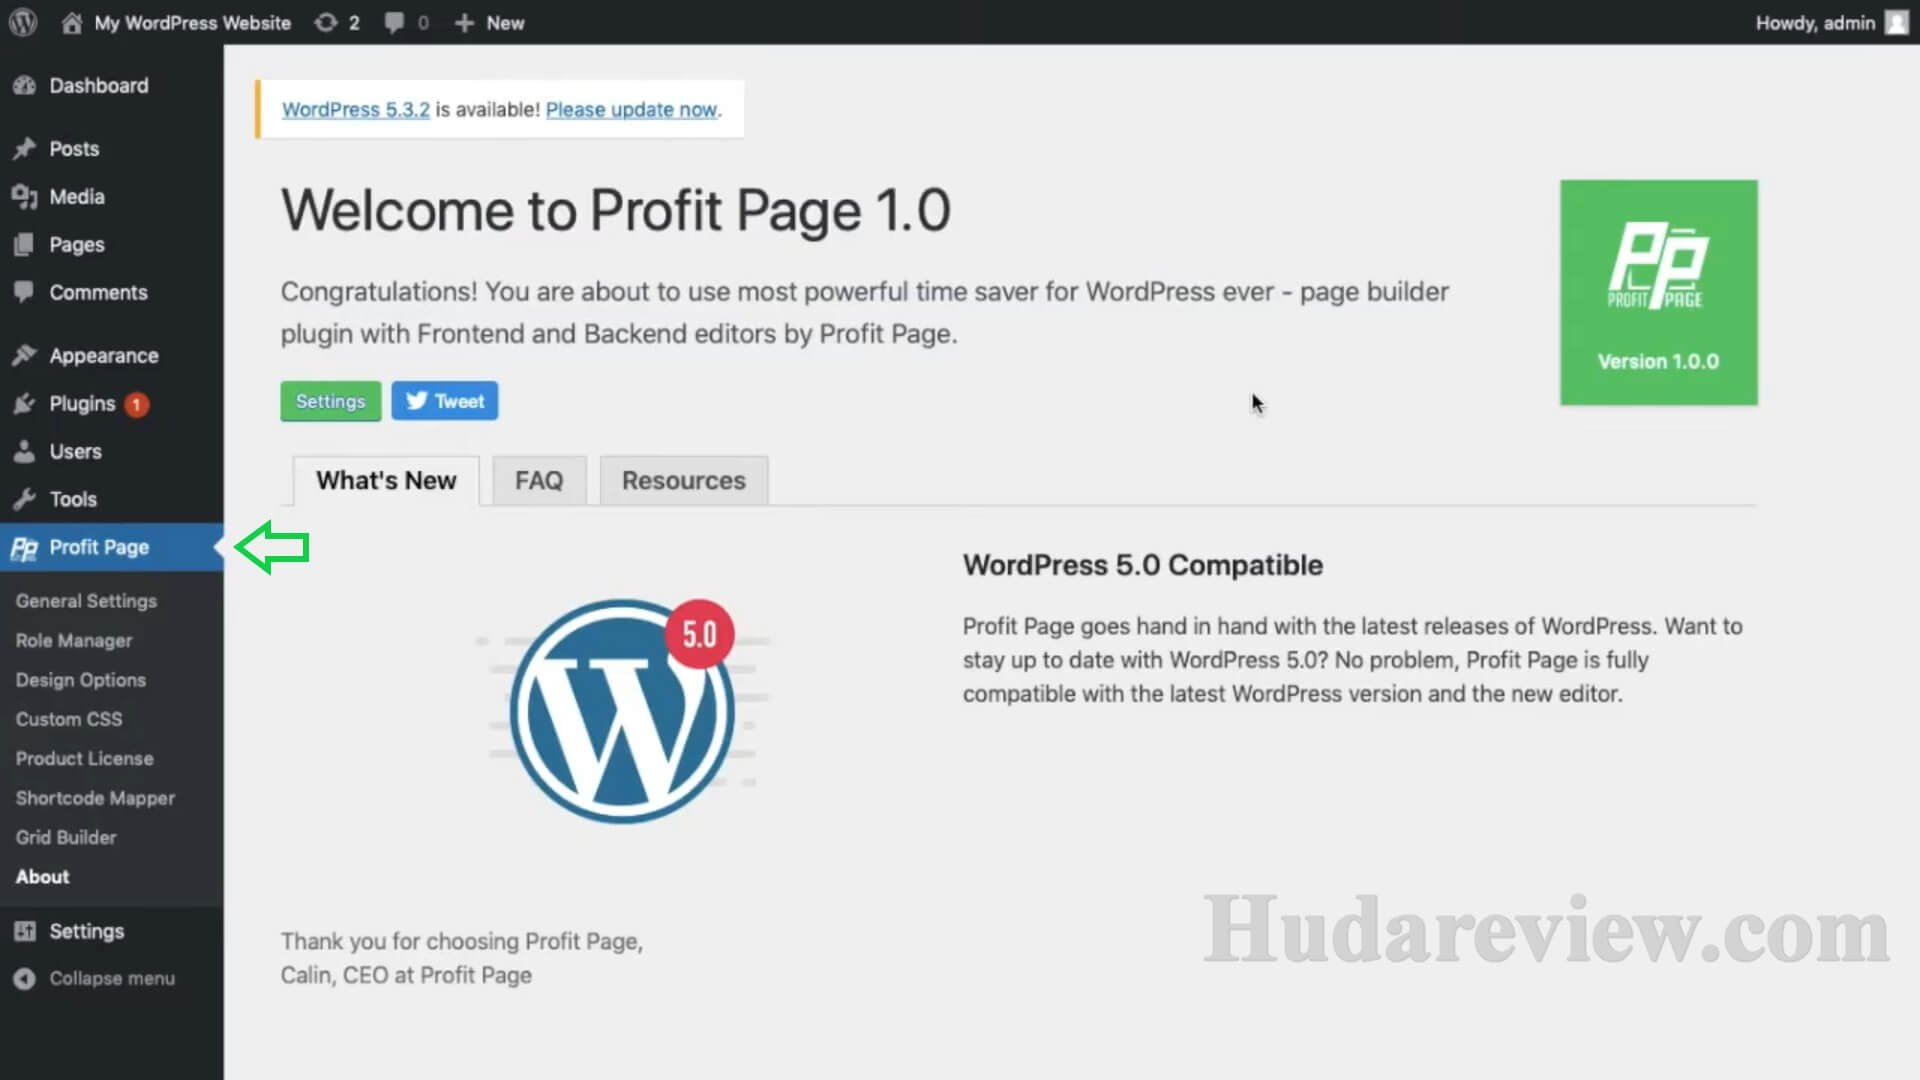Click the WordPress 5.0 logo image
Screen dimensions: 1920x1080
coord(622,711)
